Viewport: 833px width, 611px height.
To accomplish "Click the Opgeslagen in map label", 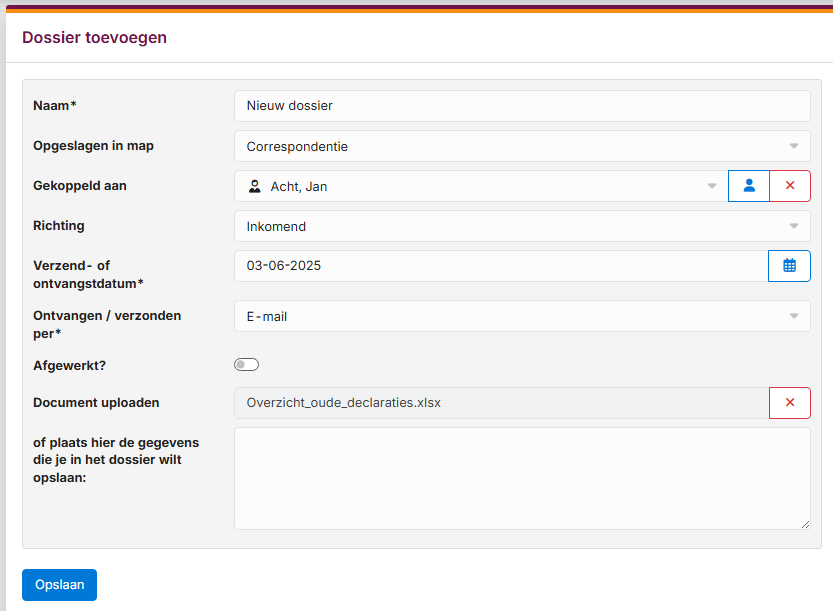I will coord(94,146).
